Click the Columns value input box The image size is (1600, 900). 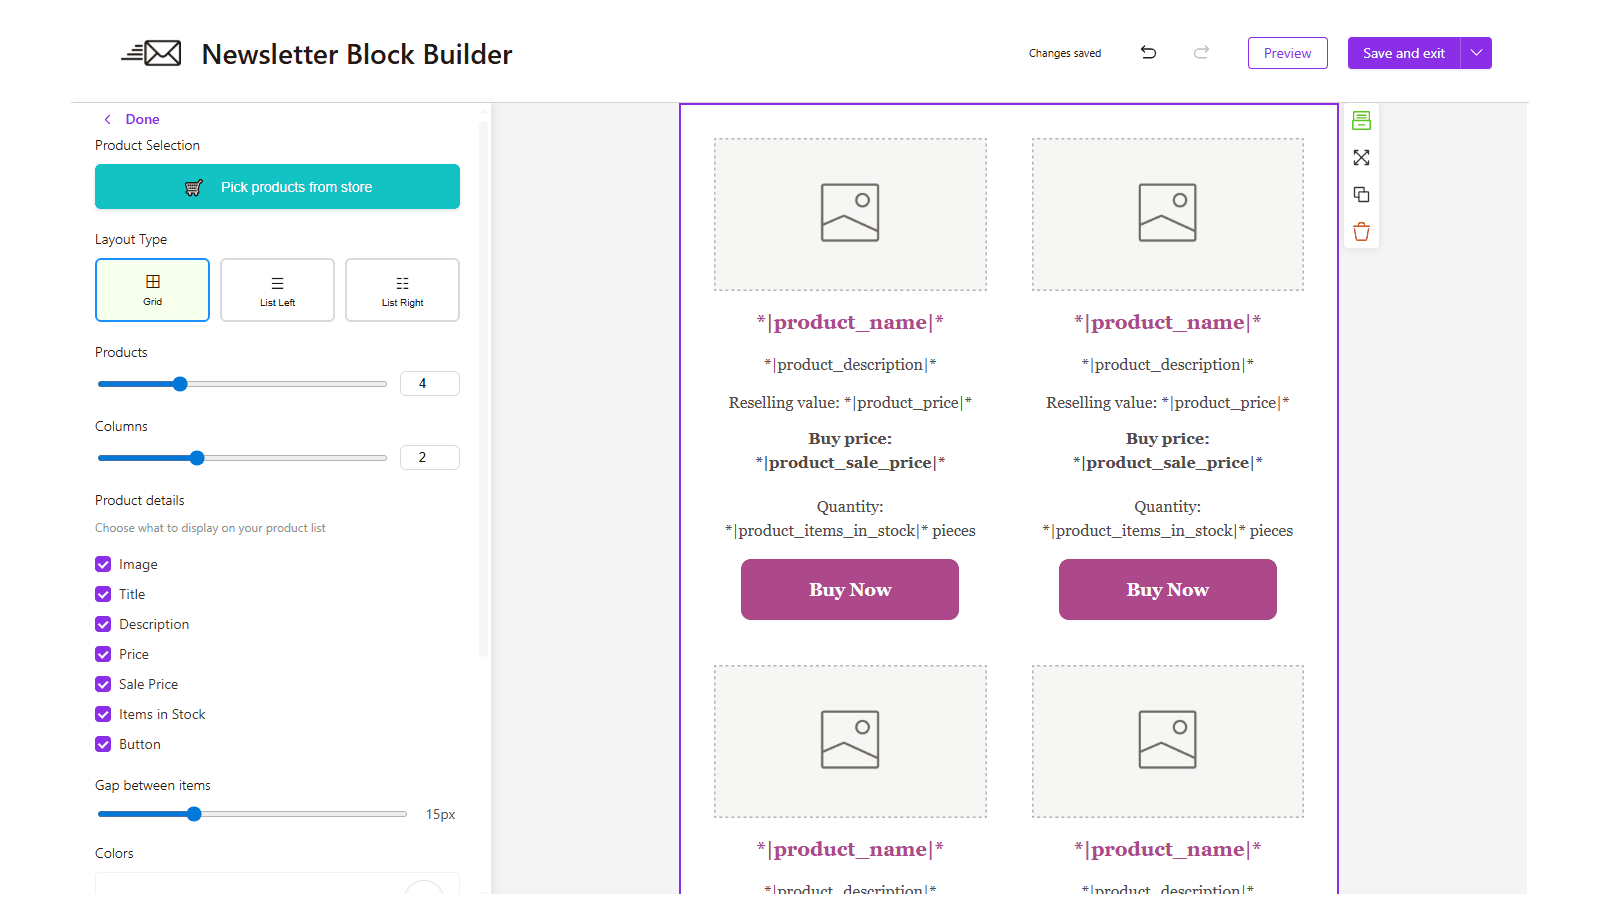coord(429,457)
